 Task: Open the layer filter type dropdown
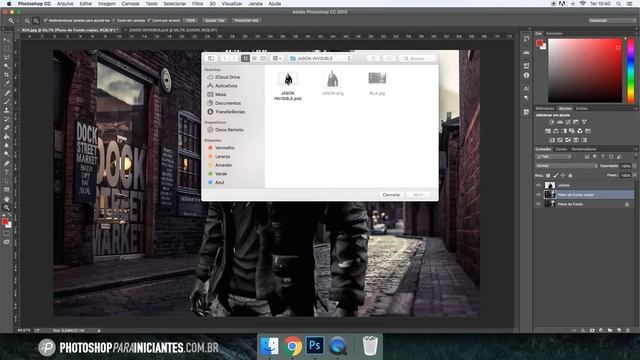tap(553, 157)
